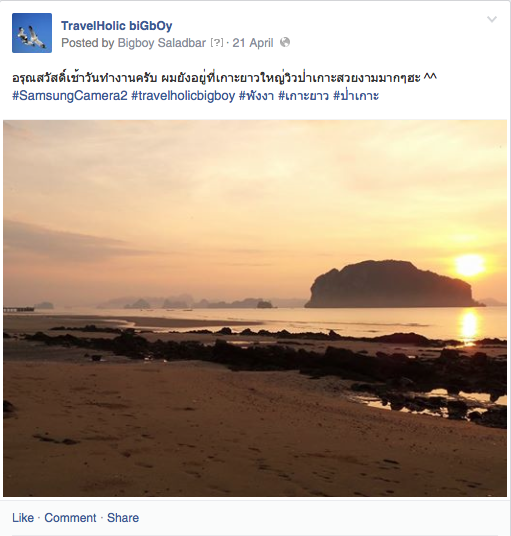511x536 pixels.
Task: Click the sun in the photo
Action: [470, 265]
